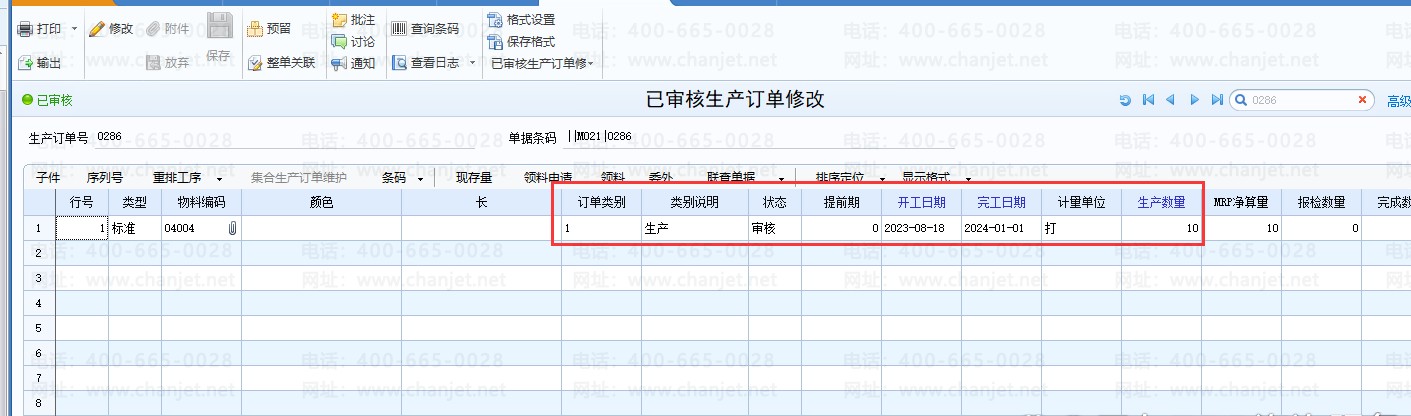The image size is (1411, 416).
Task: Click the 讨论 discussion icon
Action: pos(339,42)
